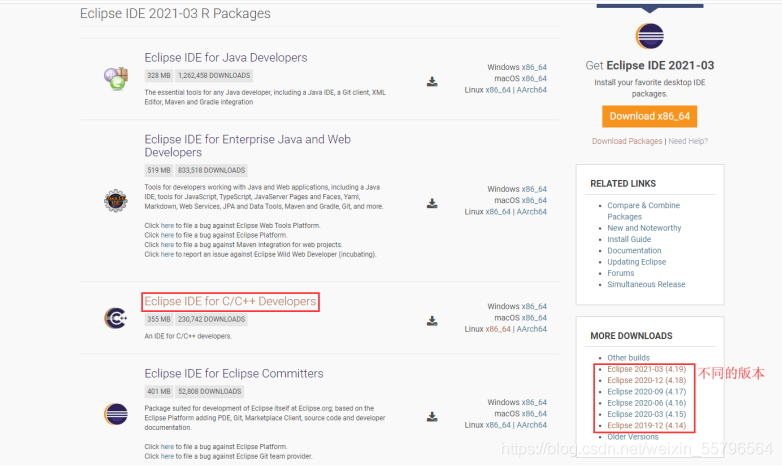Viewport: 782px width, 467px height.
Task: Select macOS x86_64 for C/C++ Developers
Action: pos(534,318)
